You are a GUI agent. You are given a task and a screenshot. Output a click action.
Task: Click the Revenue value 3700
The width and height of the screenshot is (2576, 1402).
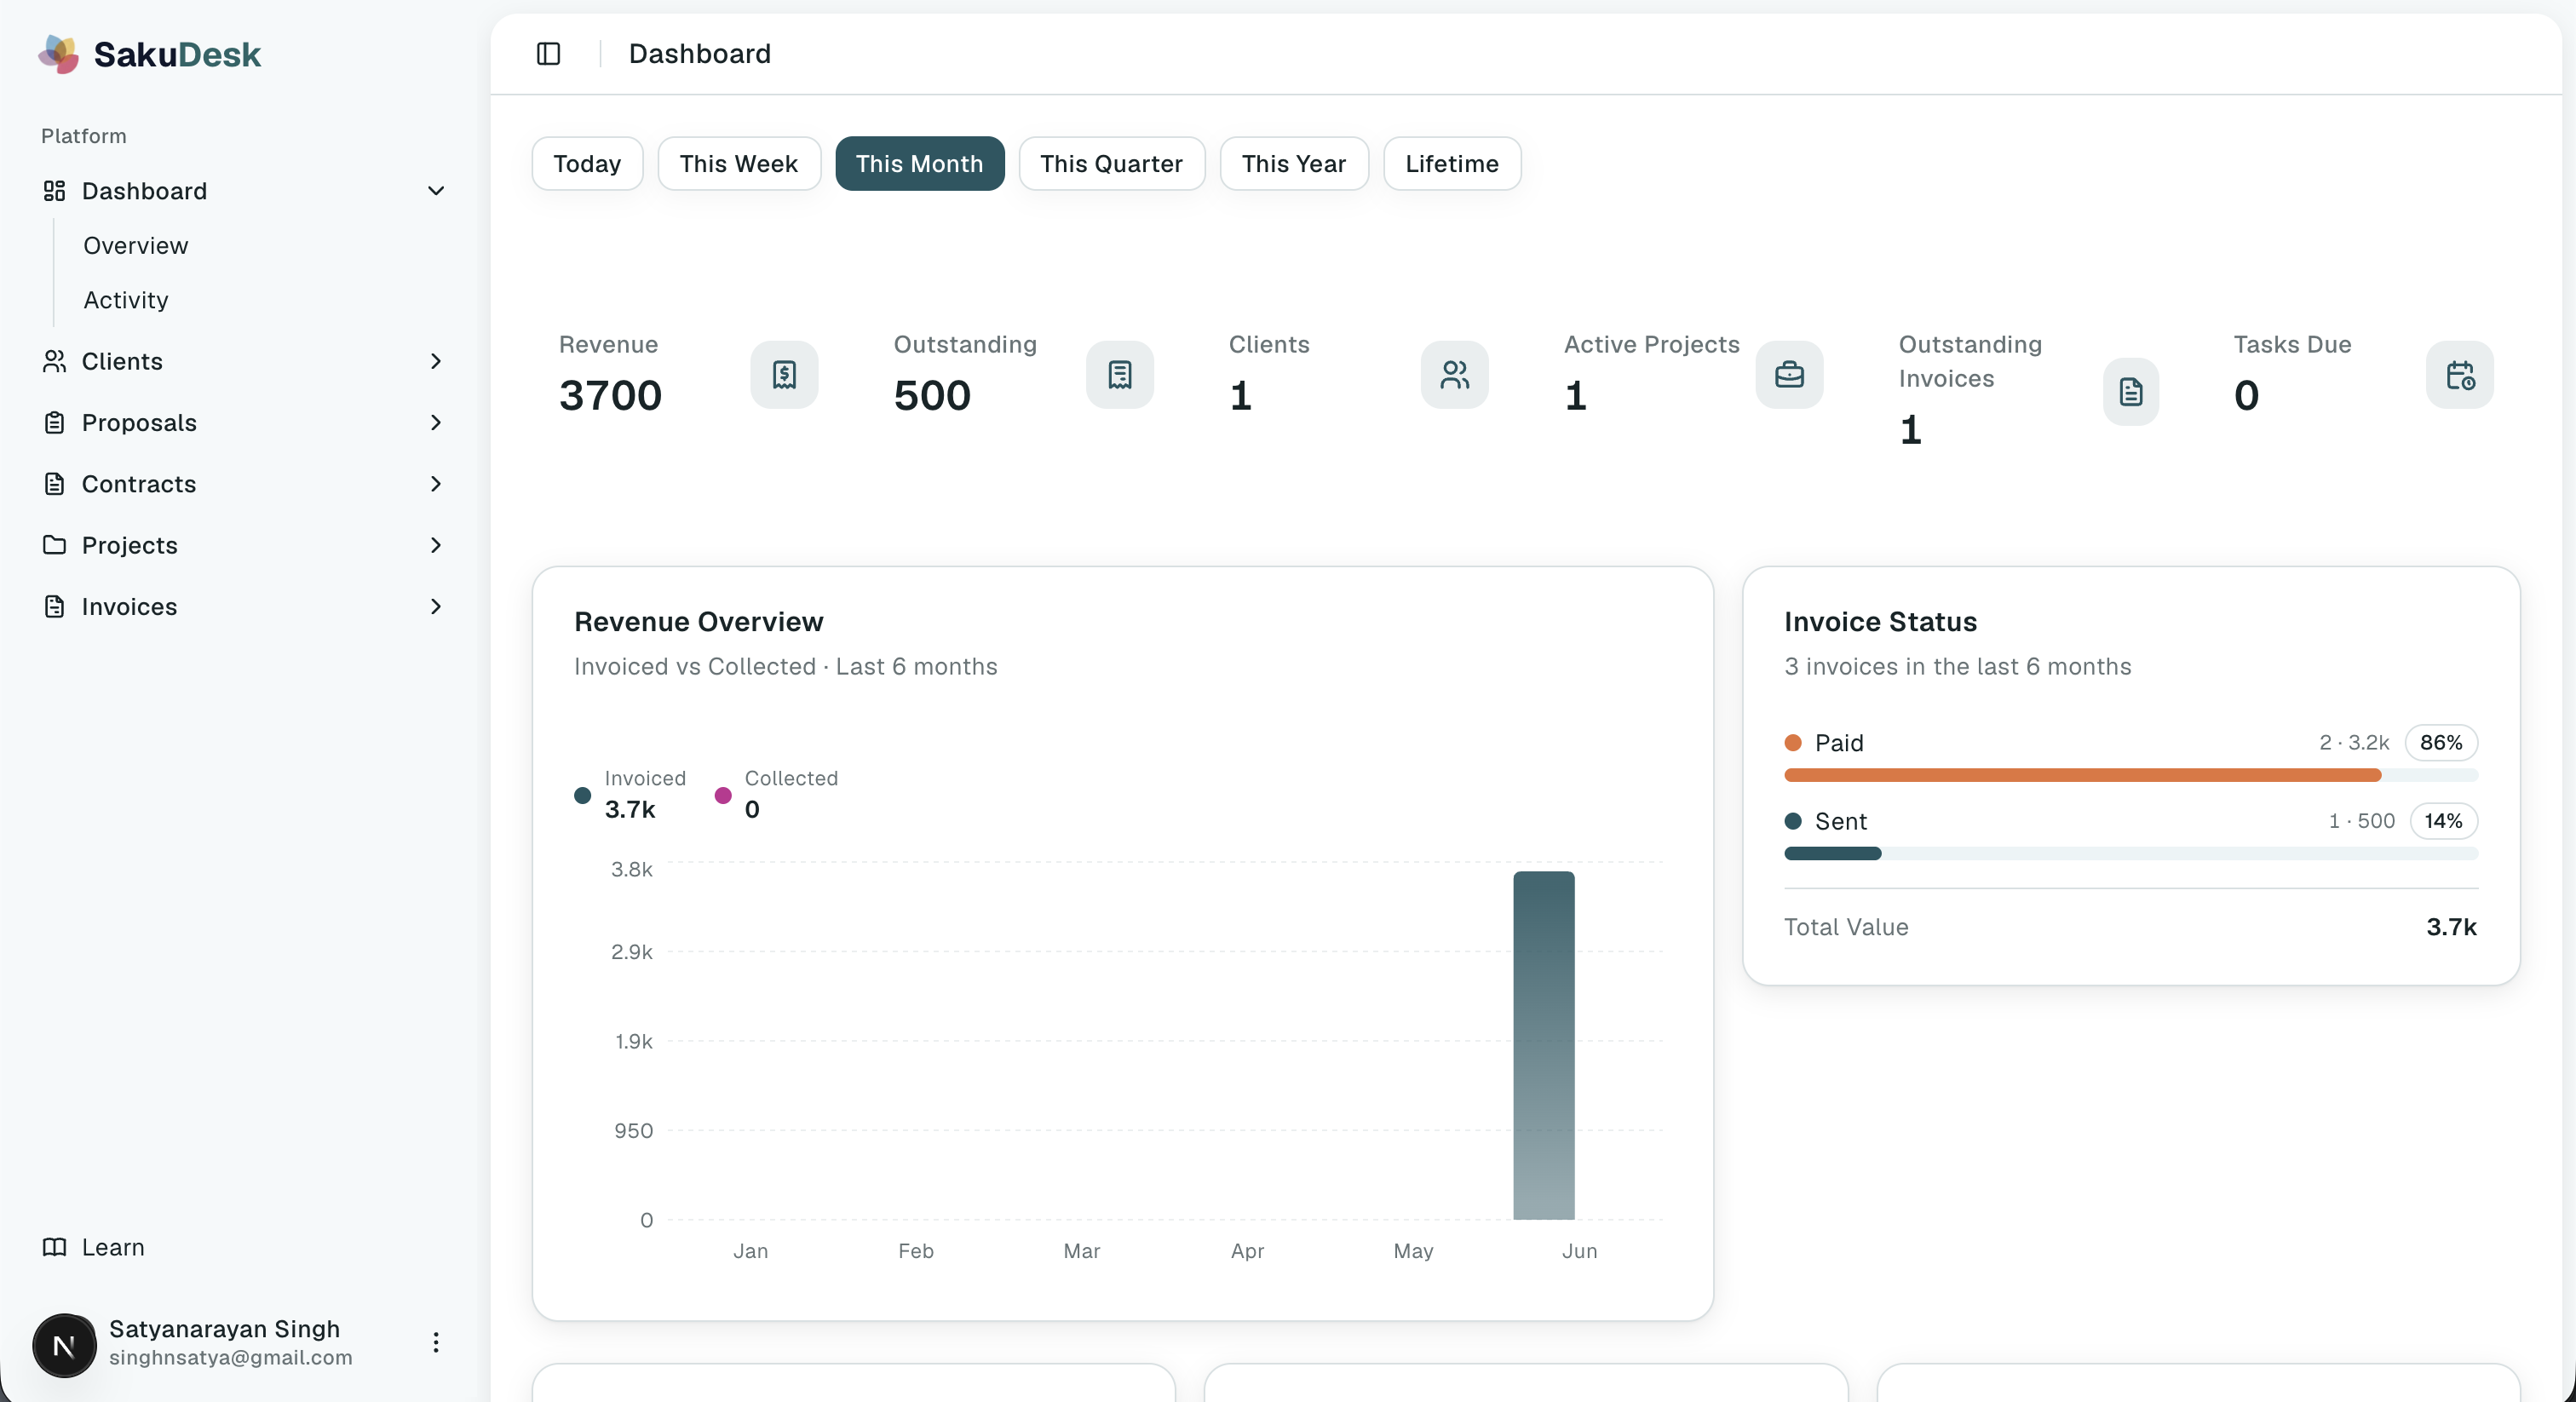[610, 396]
